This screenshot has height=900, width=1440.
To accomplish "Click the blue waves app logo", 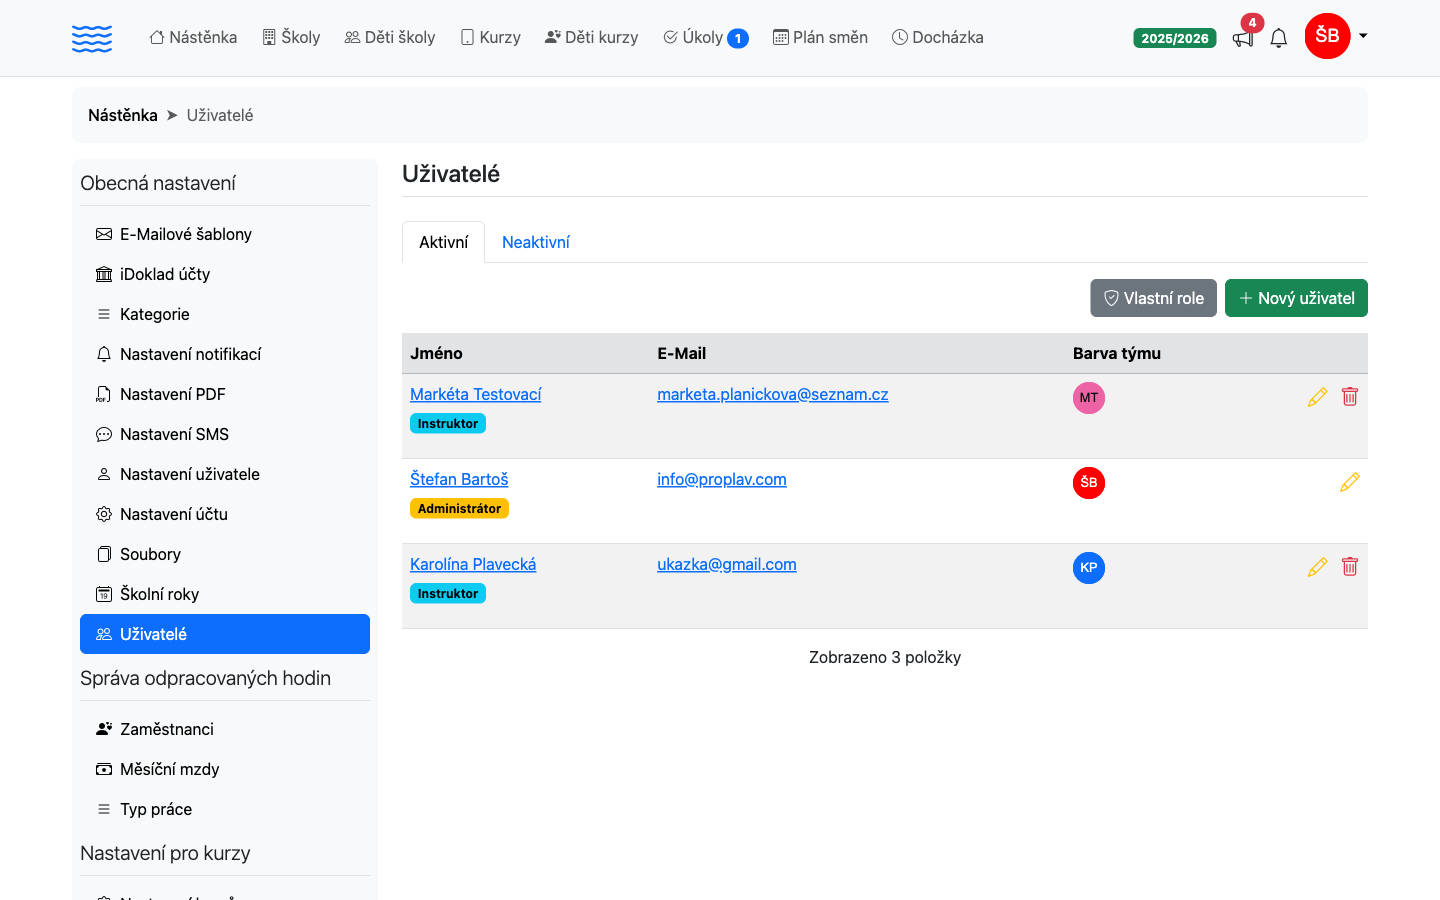I will [92, 38].
